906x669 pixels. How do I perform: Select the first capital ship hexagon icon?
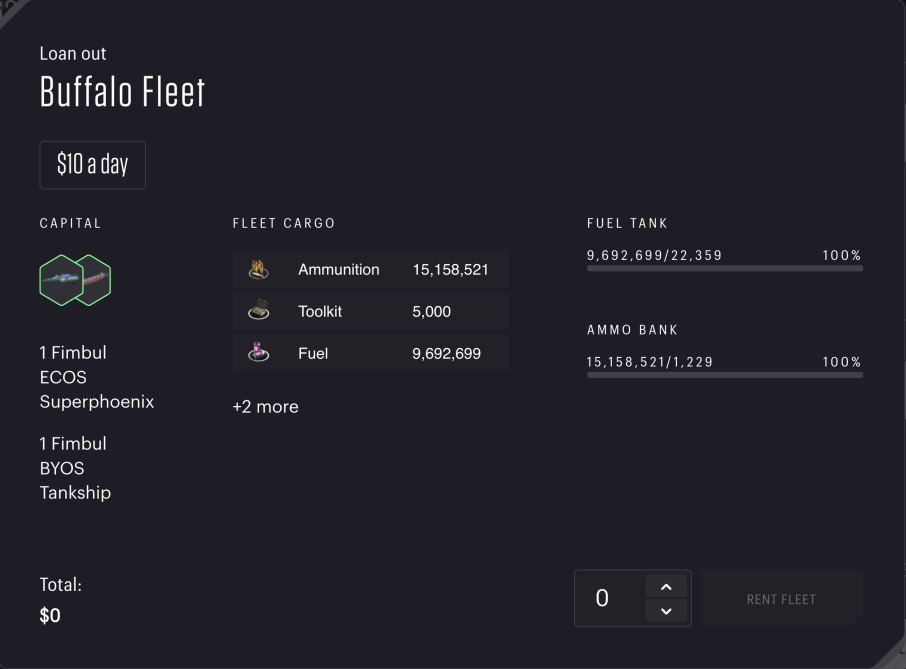click(x=60, y=280)
